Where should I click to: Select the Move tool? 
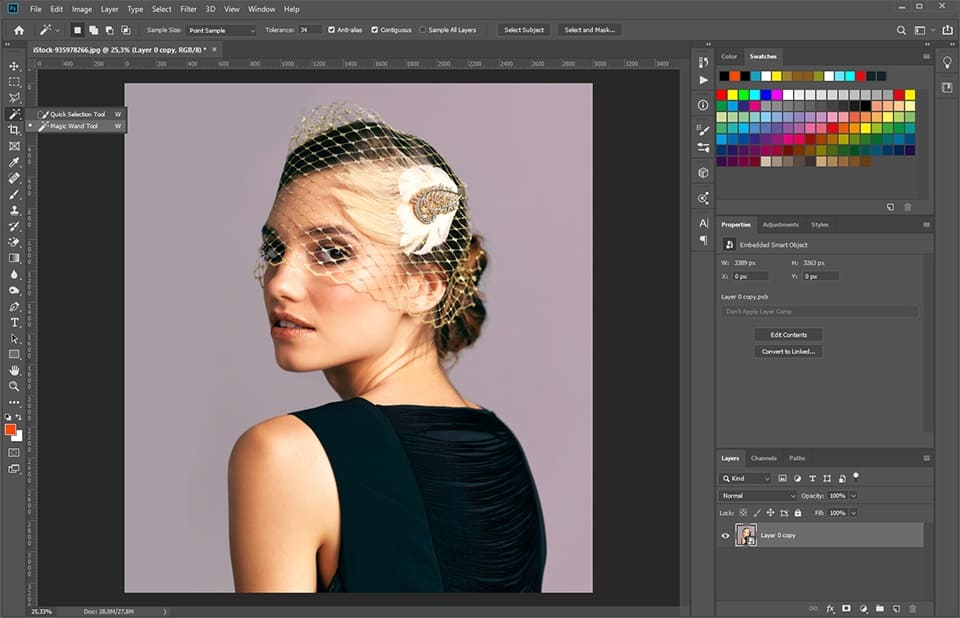pyautogui.click(x=14, y=66)
